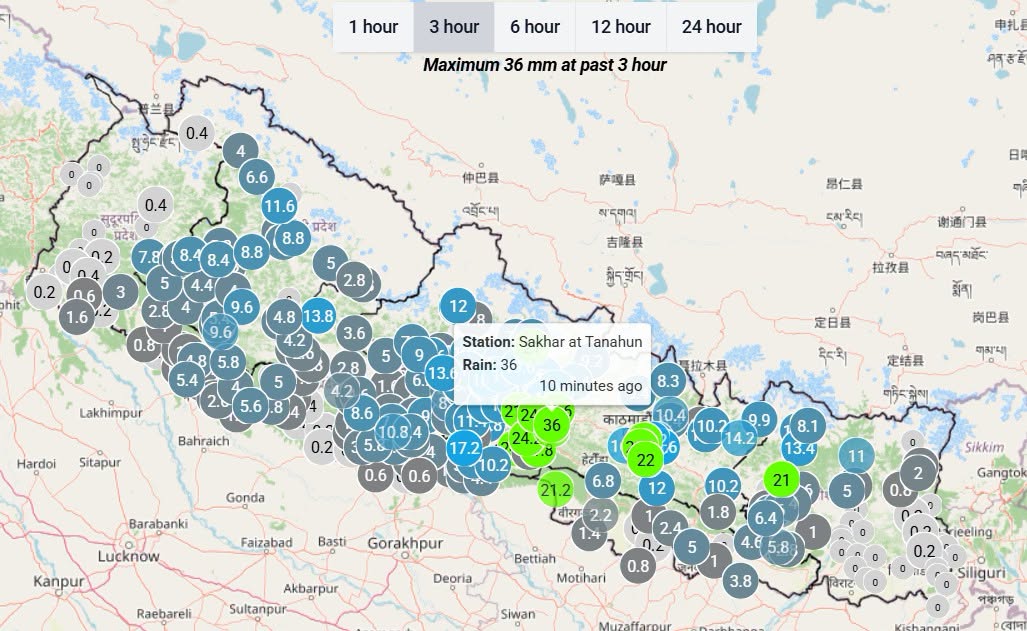Open the 4.4 station marker

pos(201,285)
